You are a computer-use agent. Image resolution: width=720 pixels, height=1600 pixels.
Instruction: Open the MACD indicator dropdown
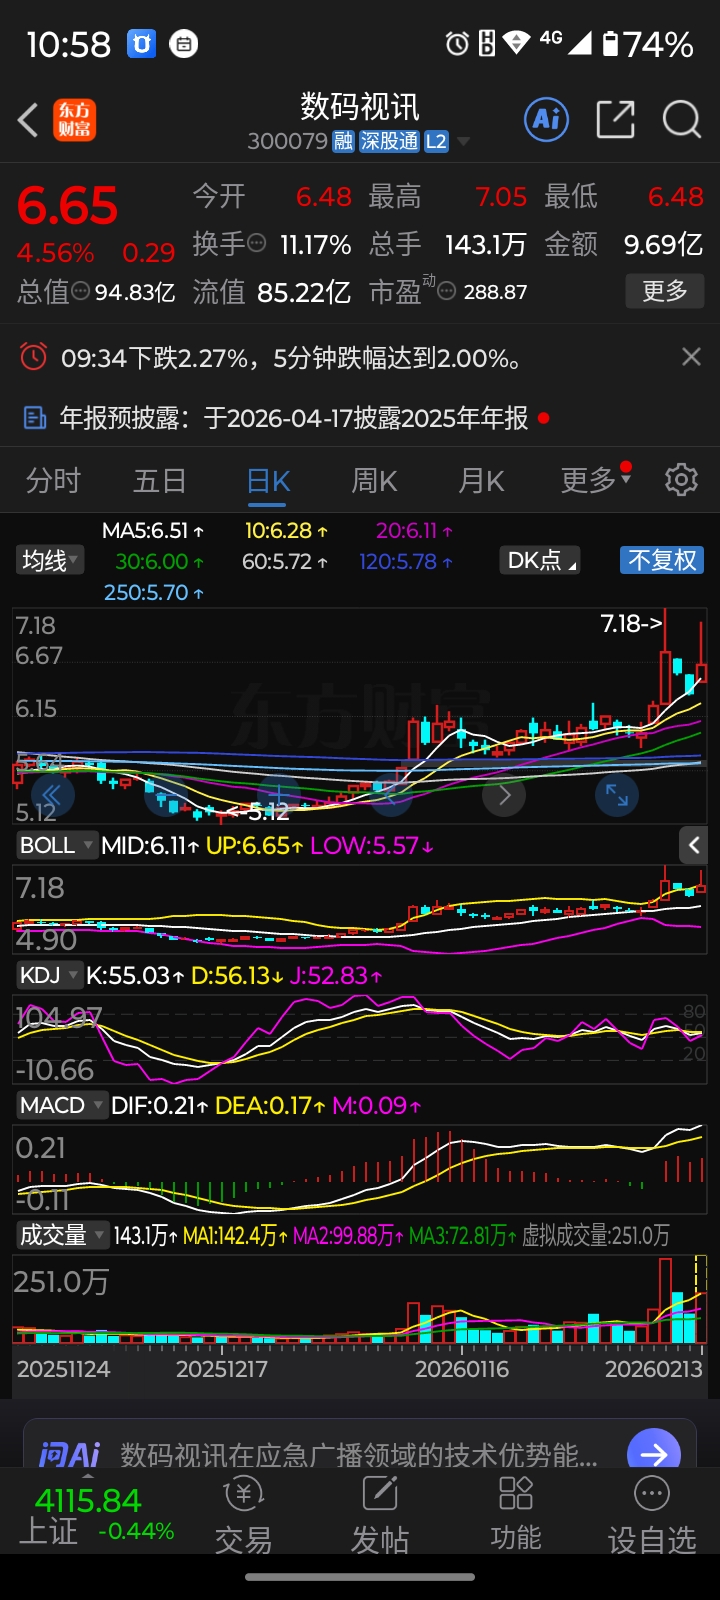pyautogui.click(x=62, y=1105)
